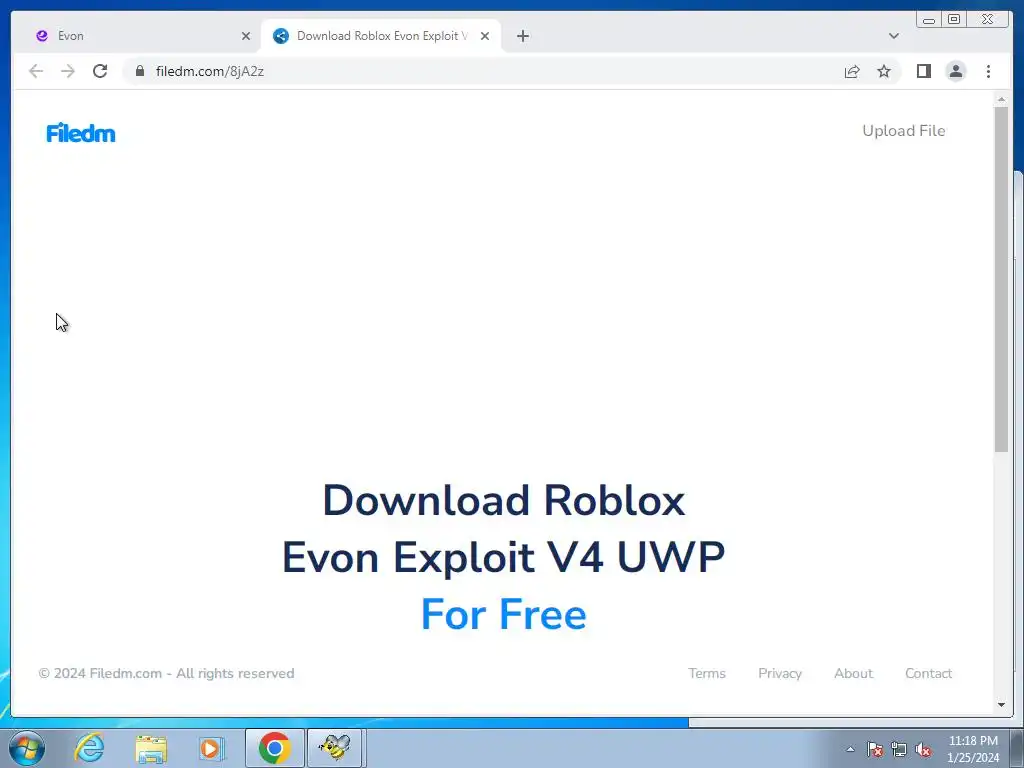
Task: Click the scrollbar up arrow
Action: pos(1001,99)
